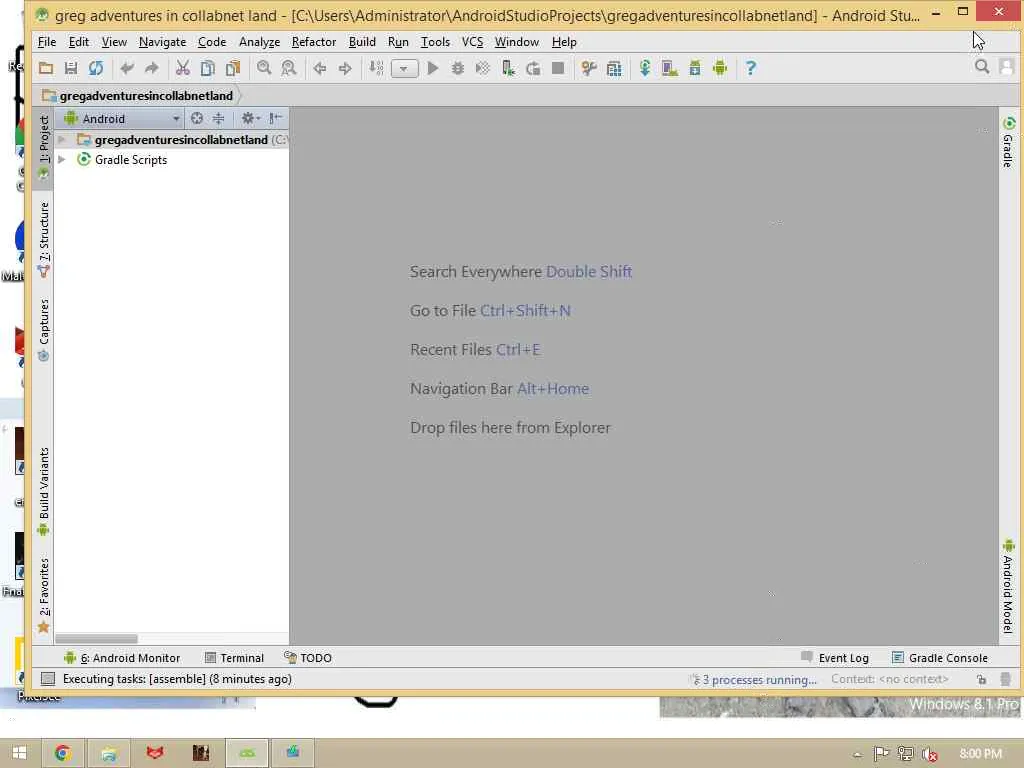
Task: Click the Cut scissors icon
Action: click(183, 68)
